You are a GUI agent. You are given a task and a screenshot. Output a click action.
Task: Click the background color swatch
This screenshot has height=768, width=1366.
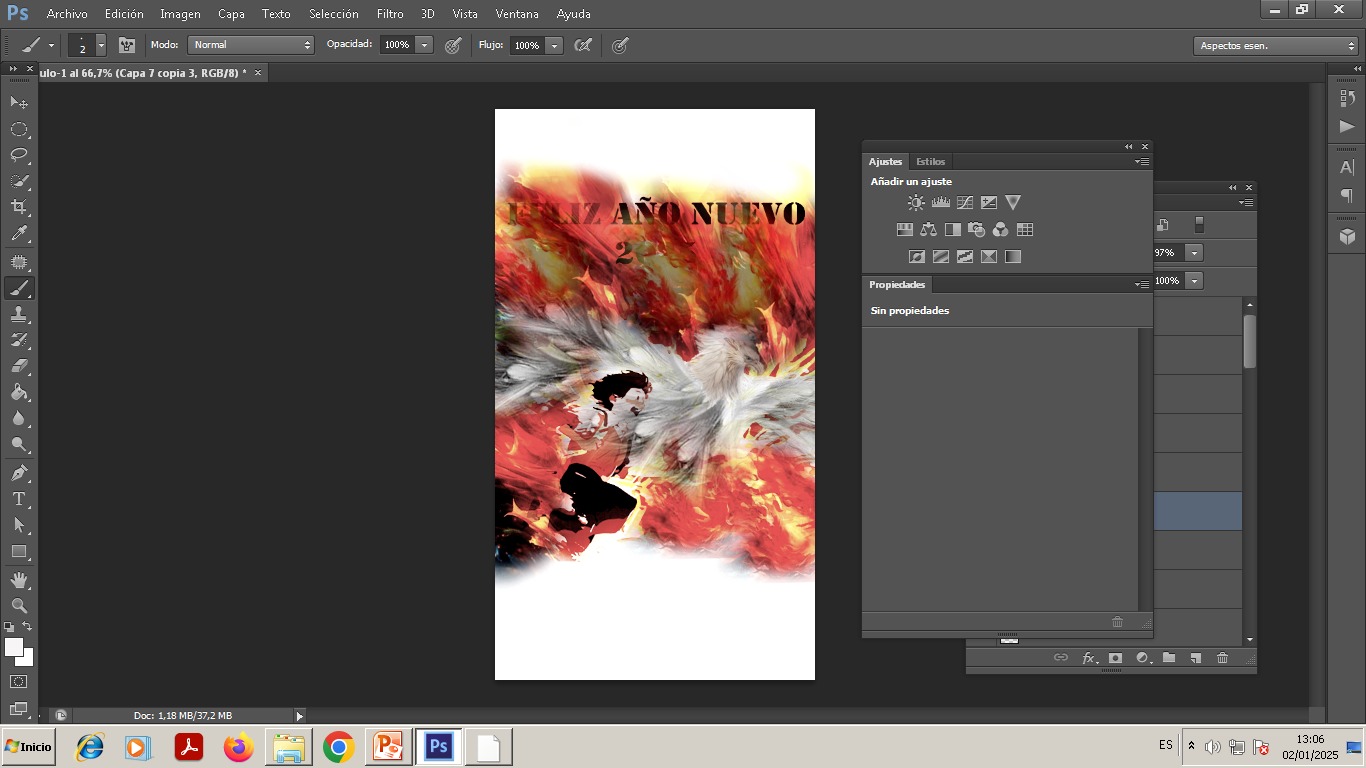click(28, 660)
